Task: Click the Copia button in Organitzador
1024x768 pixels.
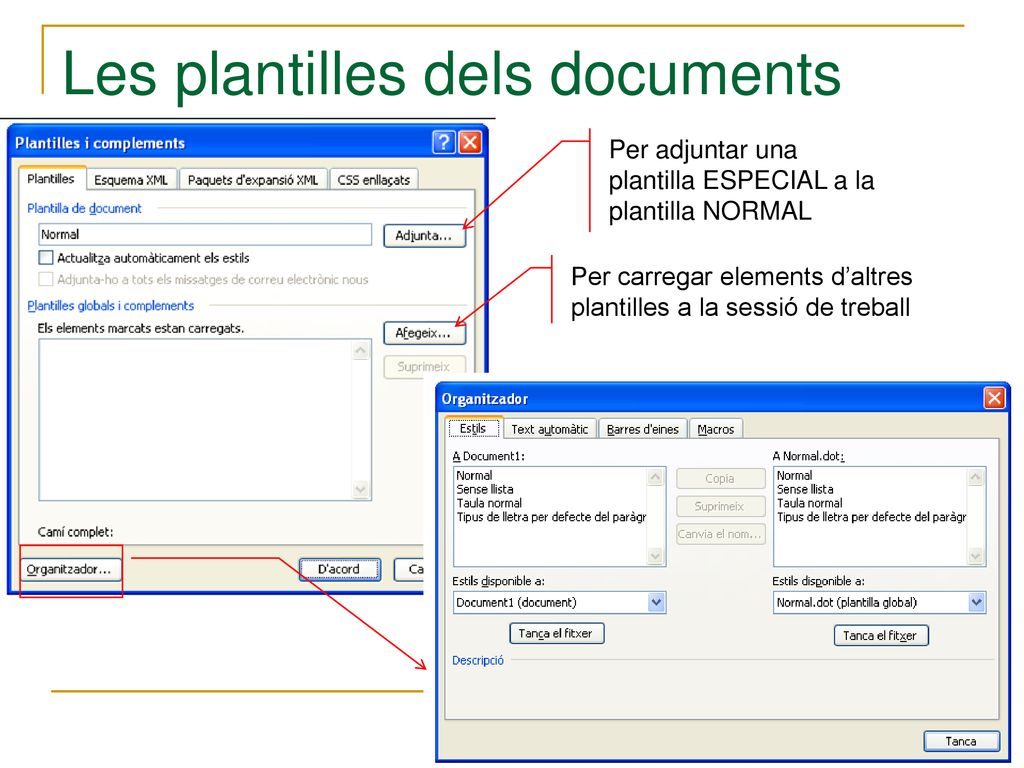Action: click(x=720, y=478)
